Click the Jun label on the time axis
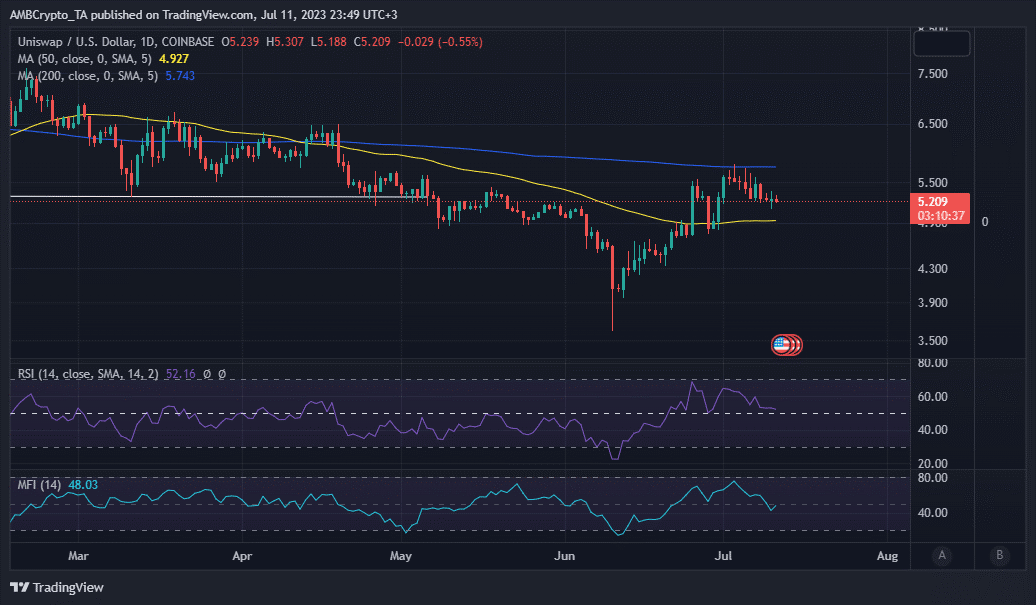This screenshot has height=605, width=1036. pos(564,556)
